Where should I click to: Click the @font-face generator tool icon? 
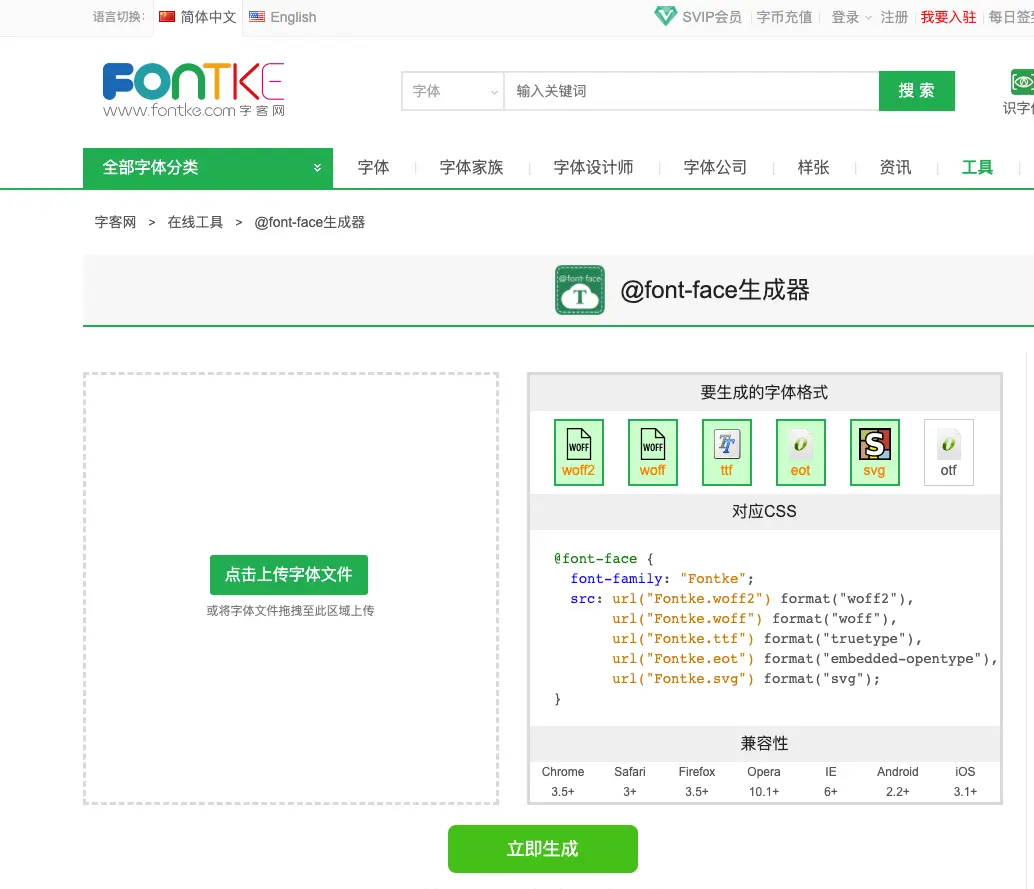[580, 290]
